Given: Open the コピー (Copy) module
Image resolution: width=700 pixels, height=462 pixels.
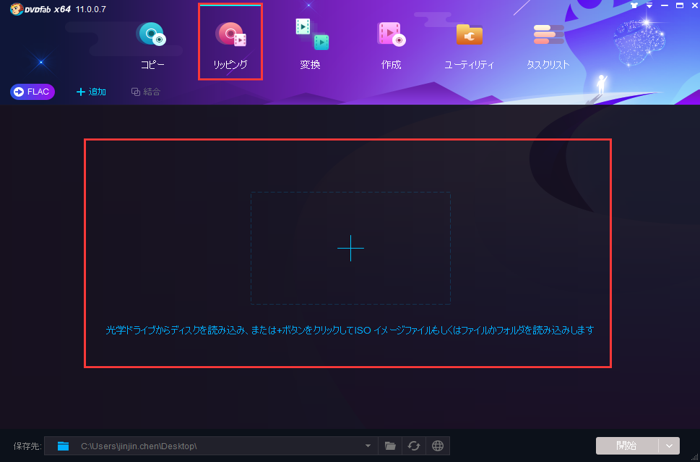Looking at the screenshot, I should point(152,46).
